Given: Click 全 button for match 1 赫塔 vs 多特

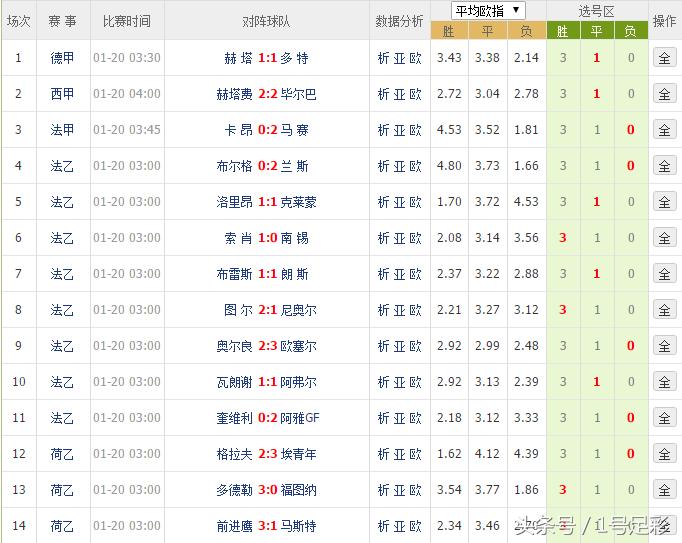Looking at the screenshot, I should (664, 58).
